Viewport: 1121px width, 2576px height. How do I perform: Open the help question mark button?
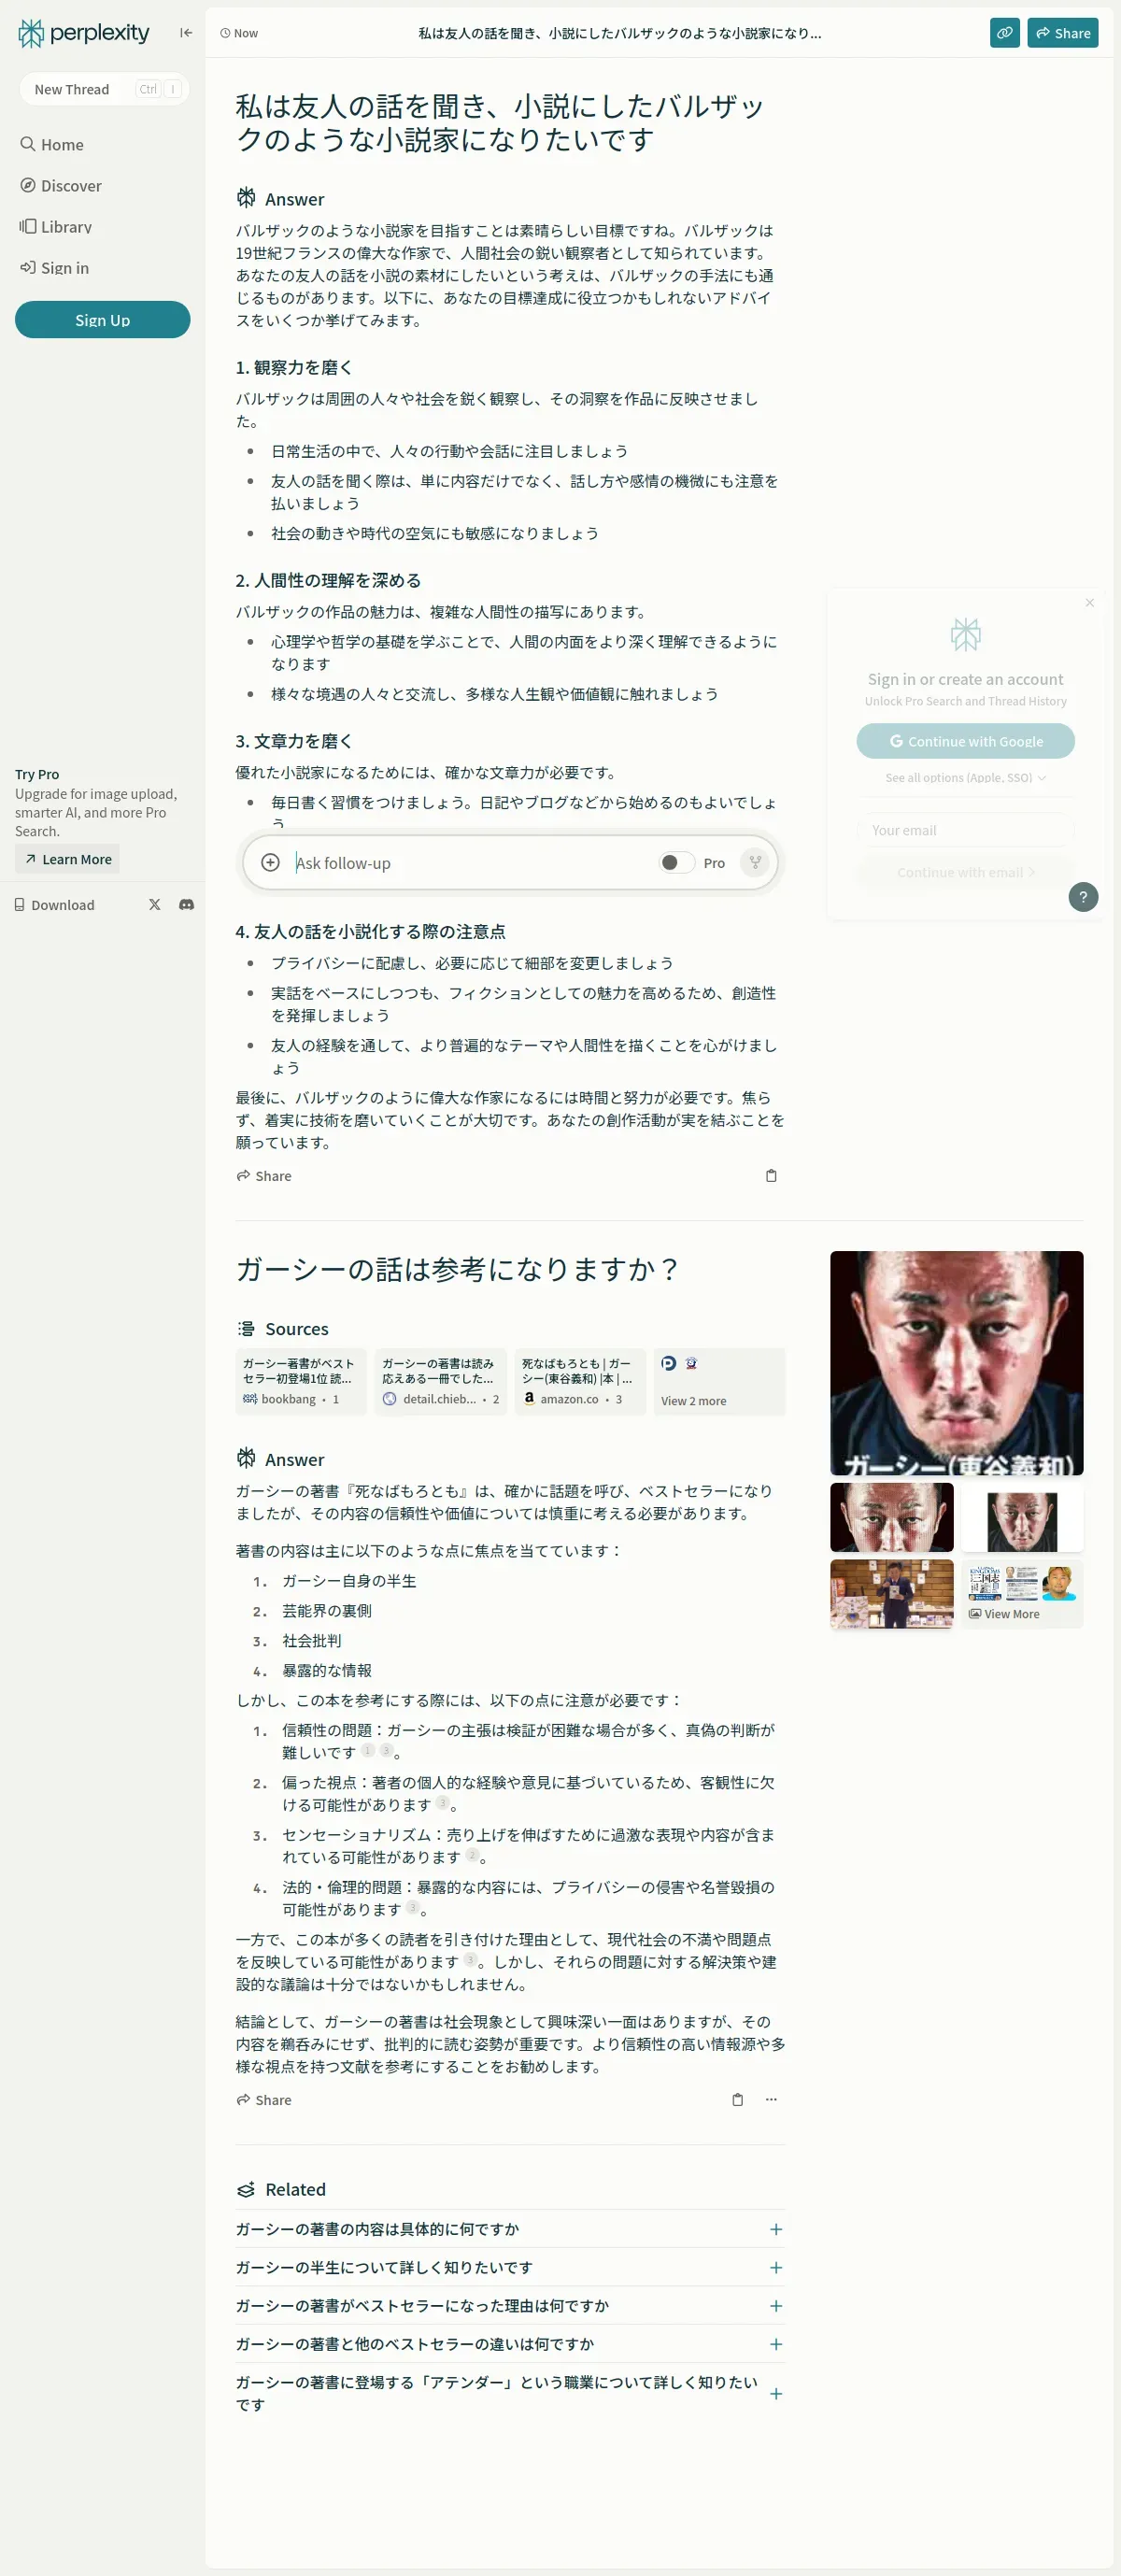[x=1083, y=897]
